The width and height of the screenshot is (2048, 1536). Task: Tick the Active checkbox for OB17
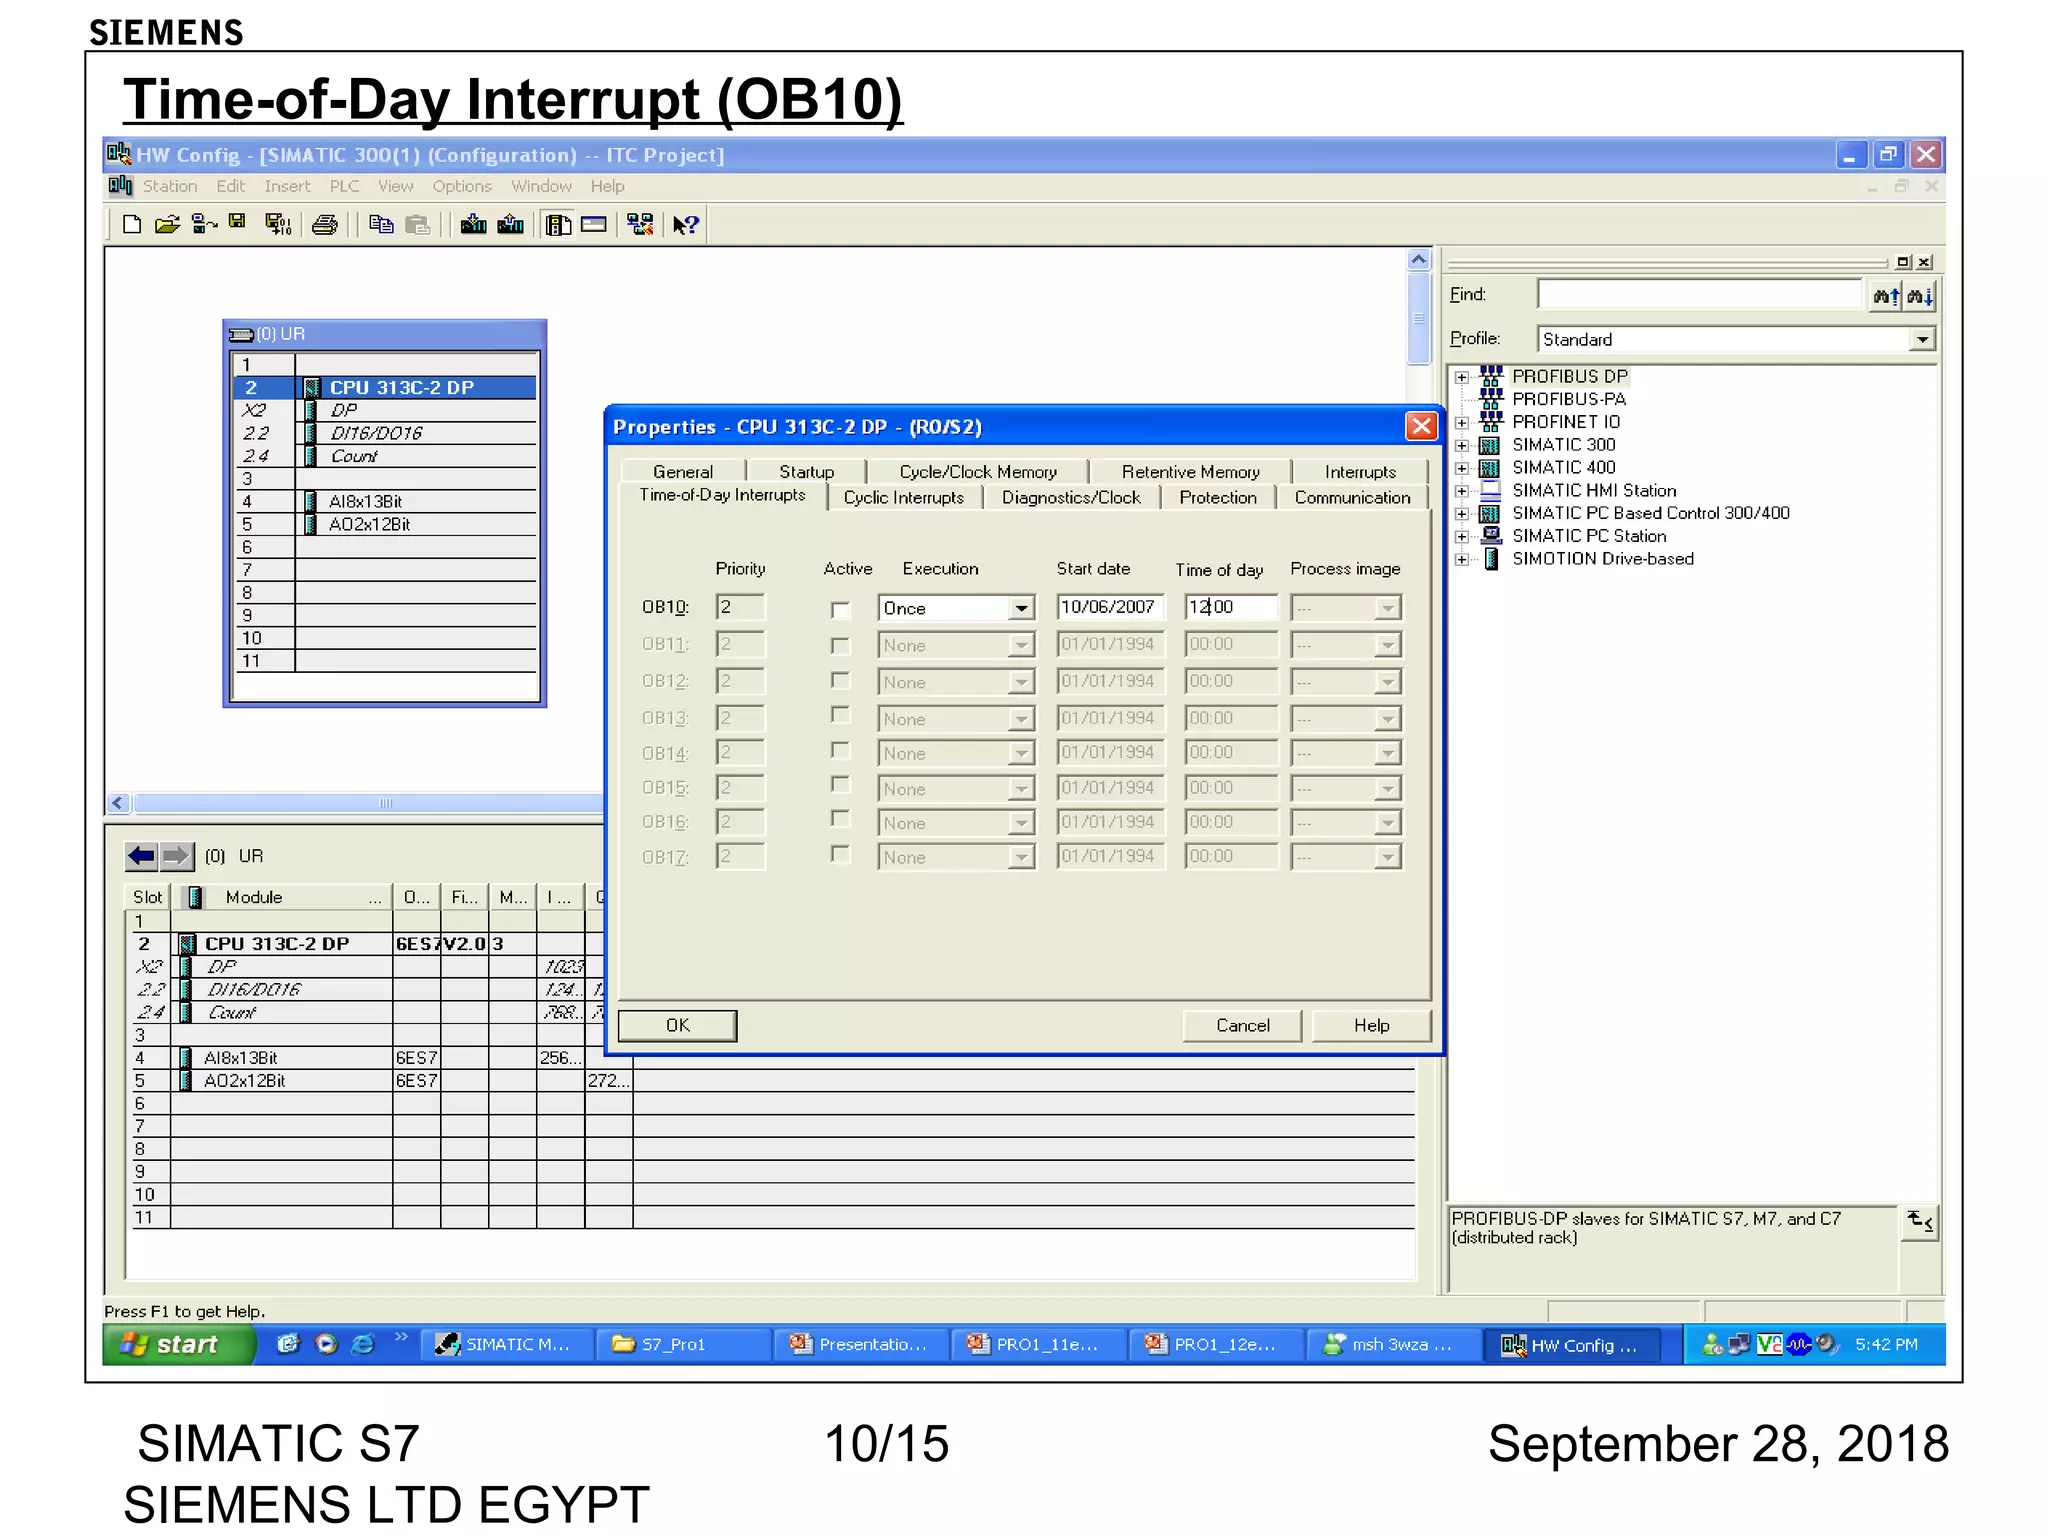pos(840,855)
